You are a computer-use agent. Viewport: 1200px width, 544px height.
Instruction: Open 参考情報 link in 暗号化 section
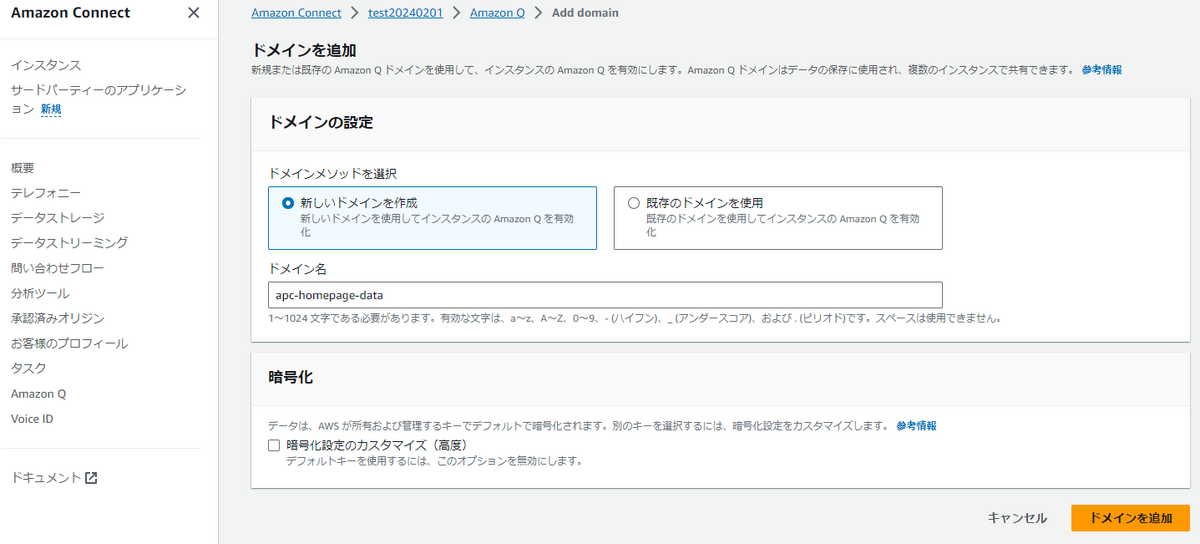(x=916, y=426)
